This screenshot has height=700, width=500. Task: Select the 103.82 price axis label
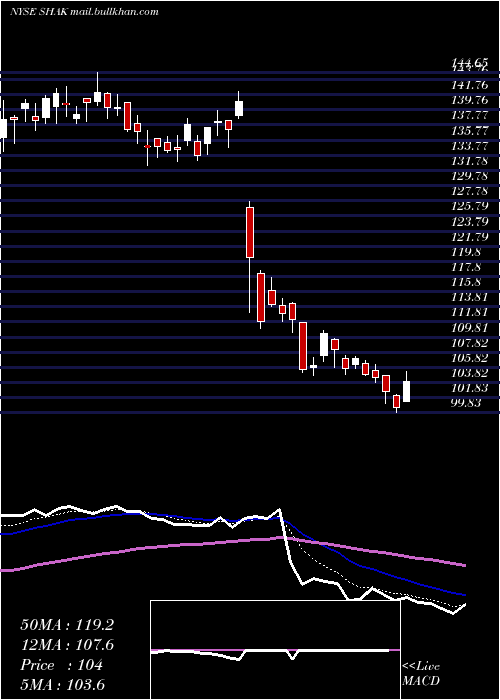469,373
